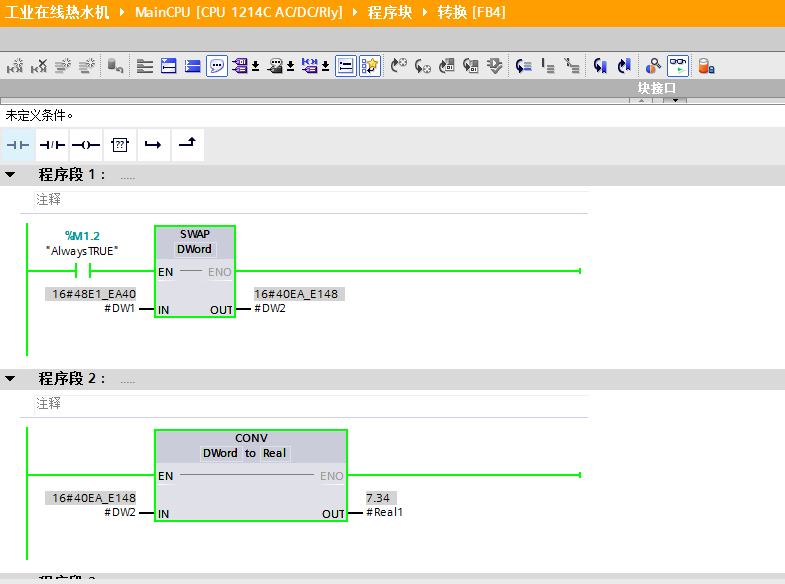The height and width of the screenshot is (584, 785).
Task: Collapse 程序段 2 network
Action: click(10, 379)
